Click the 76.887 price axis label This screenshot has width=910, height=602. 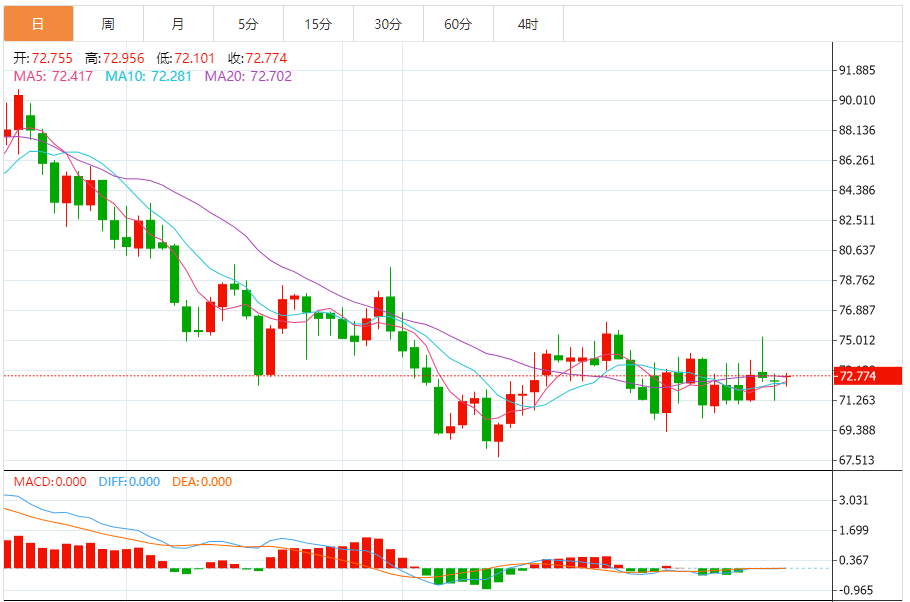click(857, 310)
